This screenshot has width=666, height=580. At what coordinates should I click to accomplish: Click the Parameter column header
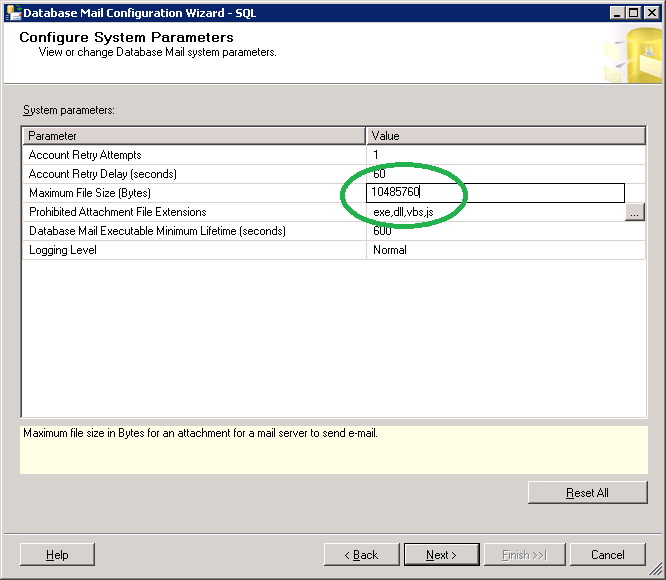coord(194,136)
